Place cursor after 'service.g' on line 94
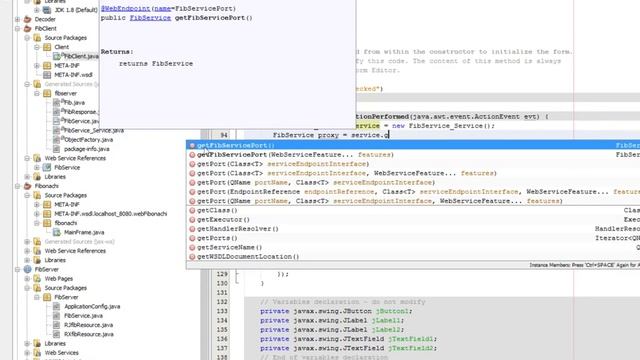 pyautogui.click(x=389, y=135)
